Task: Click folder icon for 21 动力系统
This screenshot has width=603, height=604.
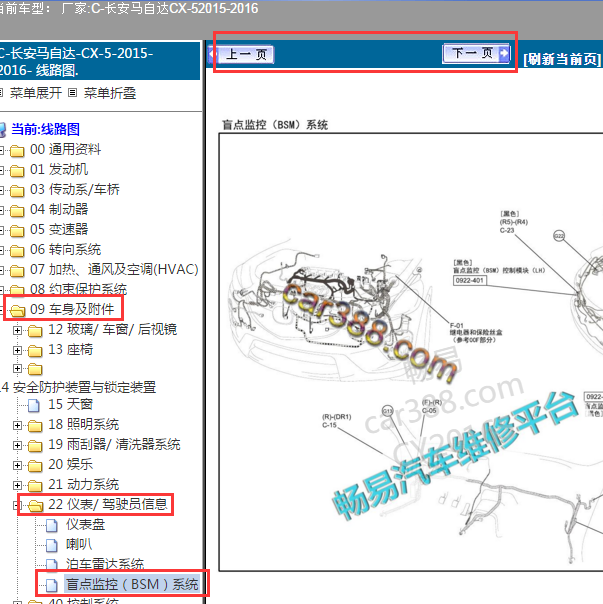Action: 35,485
